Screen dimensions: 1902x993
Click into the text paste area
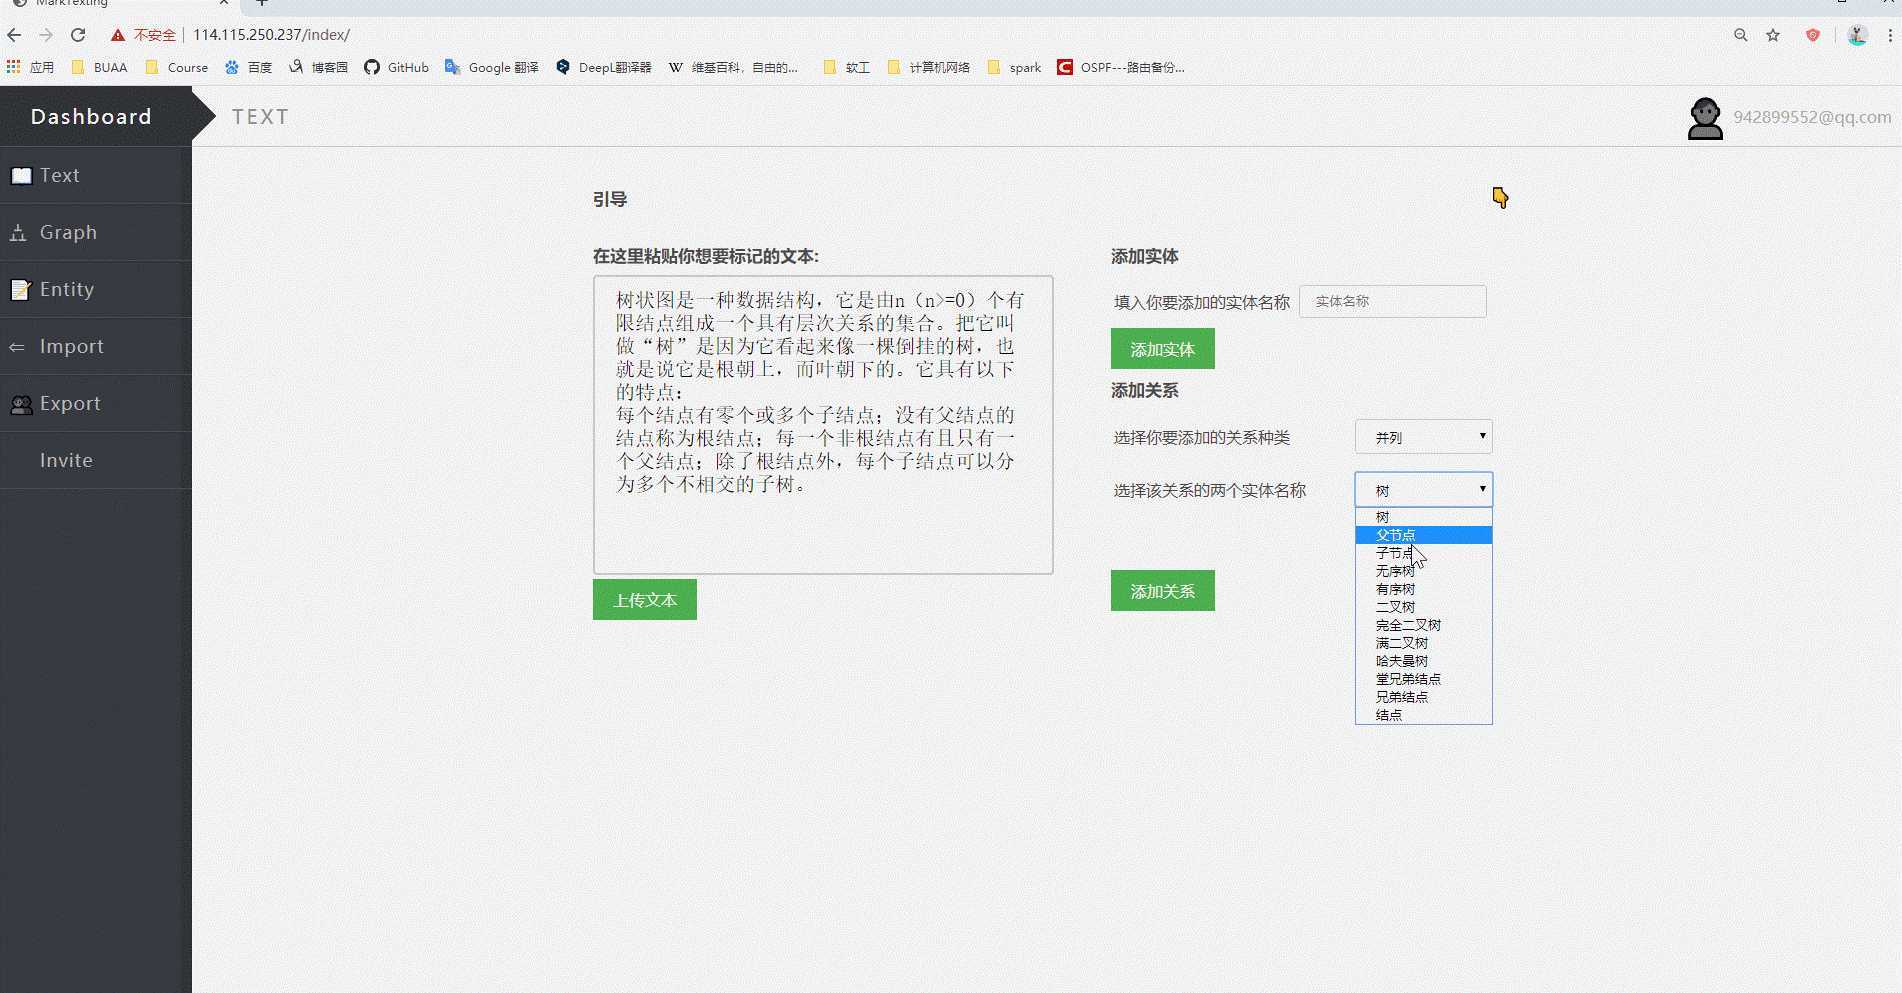coord(823,425)
